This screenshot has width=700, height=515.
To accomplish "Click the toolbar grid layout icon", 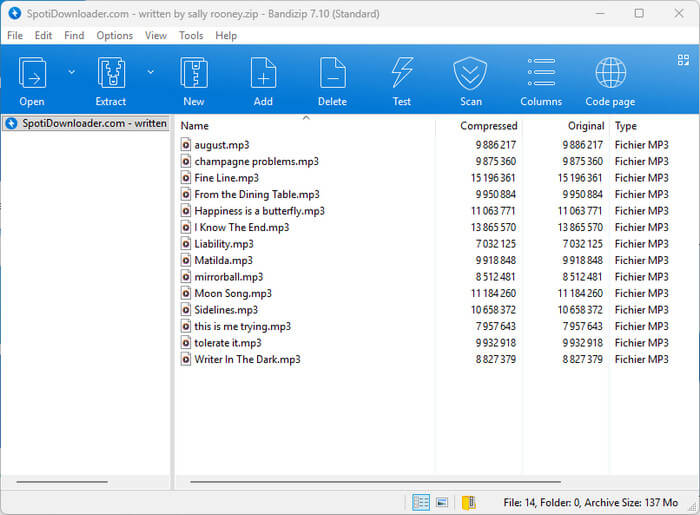I will click(683, 60).
